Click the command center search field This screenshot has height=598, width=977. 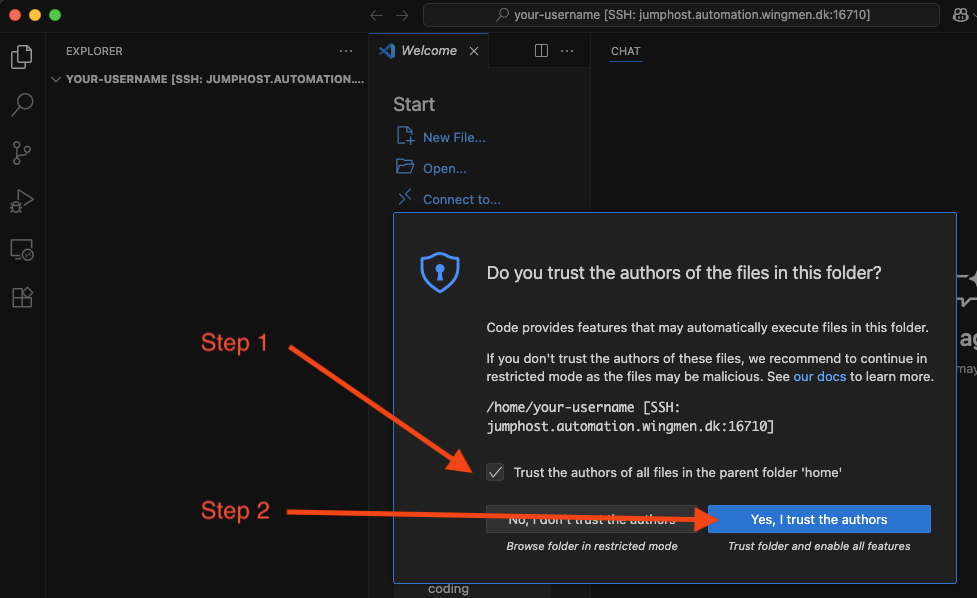click(x=681, y=15)
